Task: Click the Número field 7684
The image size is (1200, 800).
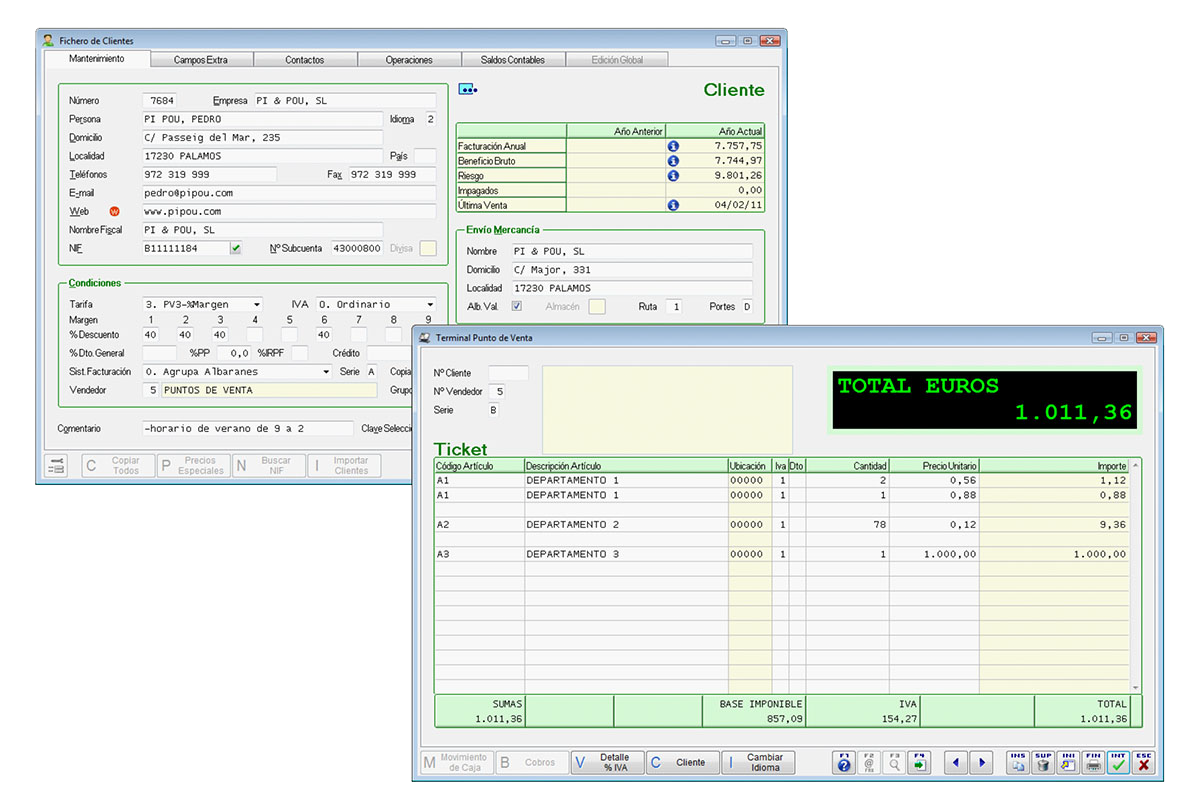Action: (x=160, y=100)
